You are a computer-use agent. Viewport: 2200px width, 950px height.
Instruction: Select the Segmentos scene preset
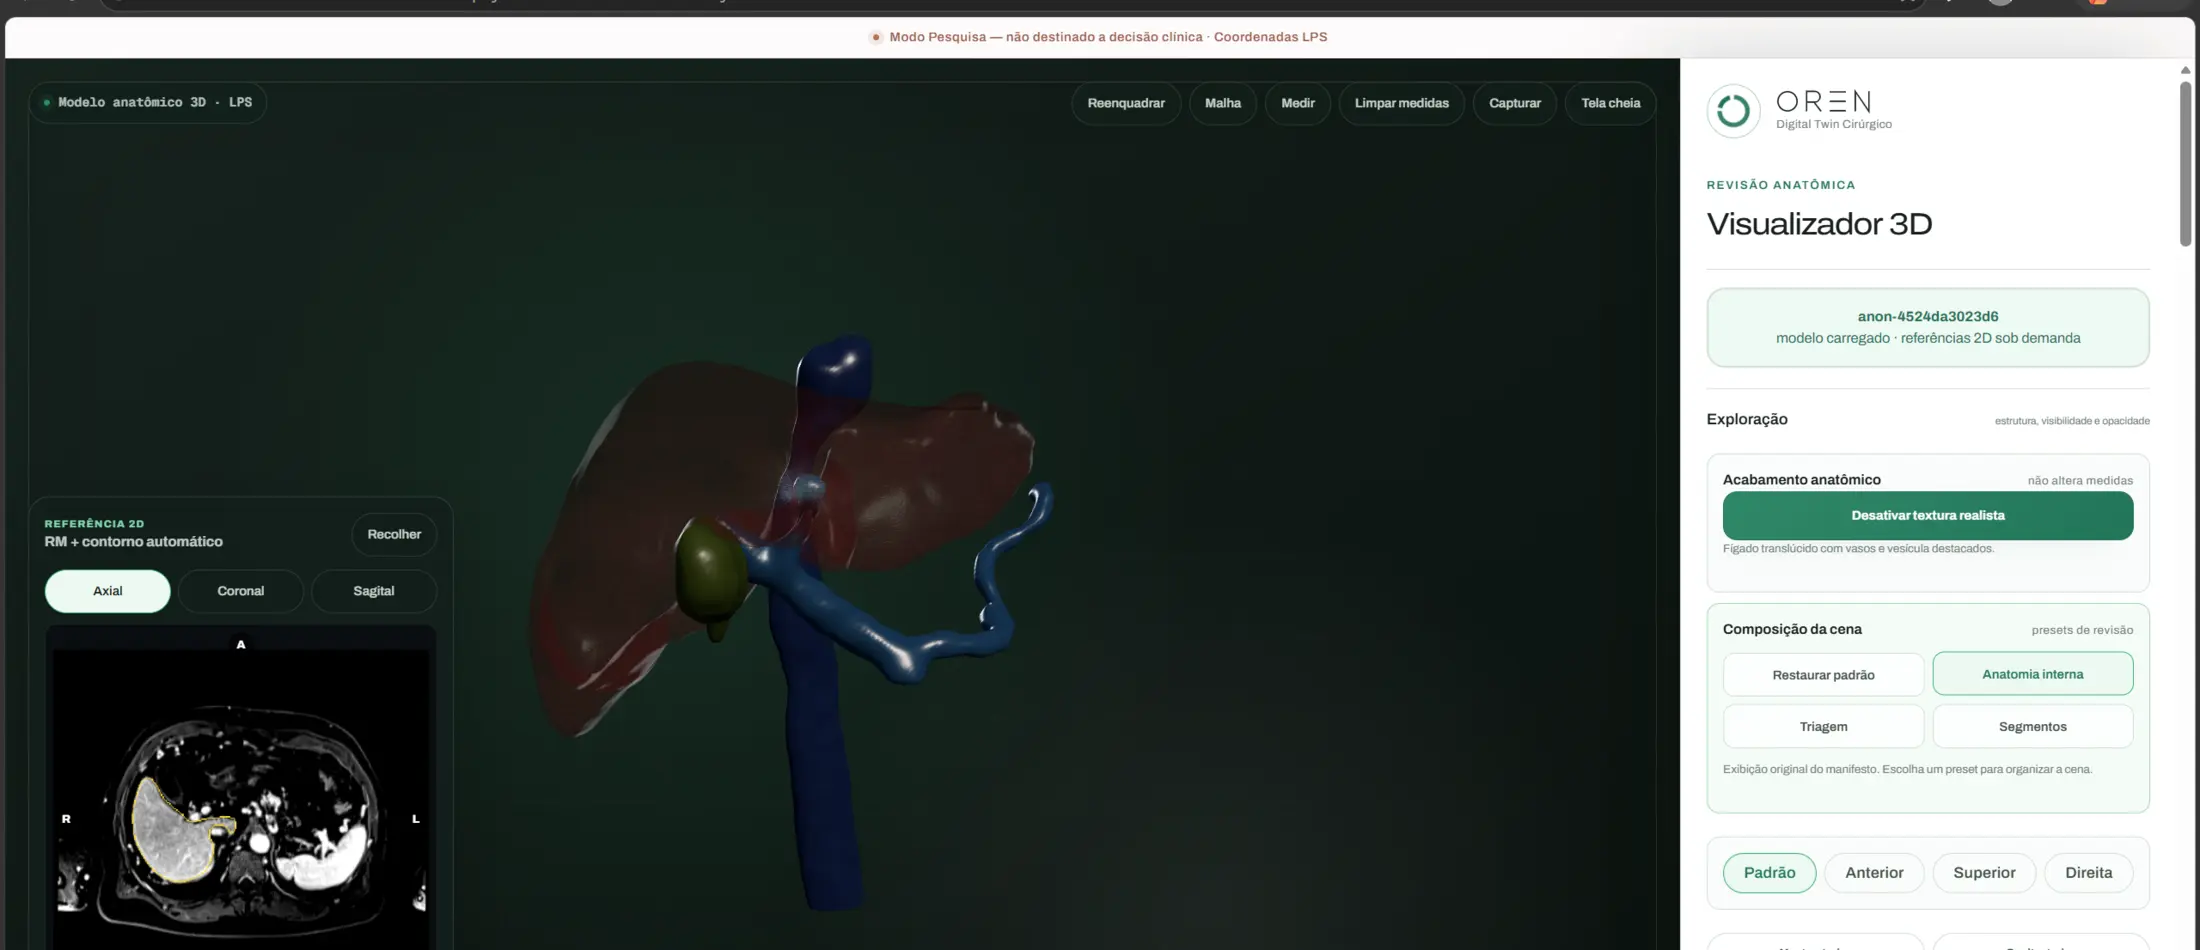pos(2032,727)
